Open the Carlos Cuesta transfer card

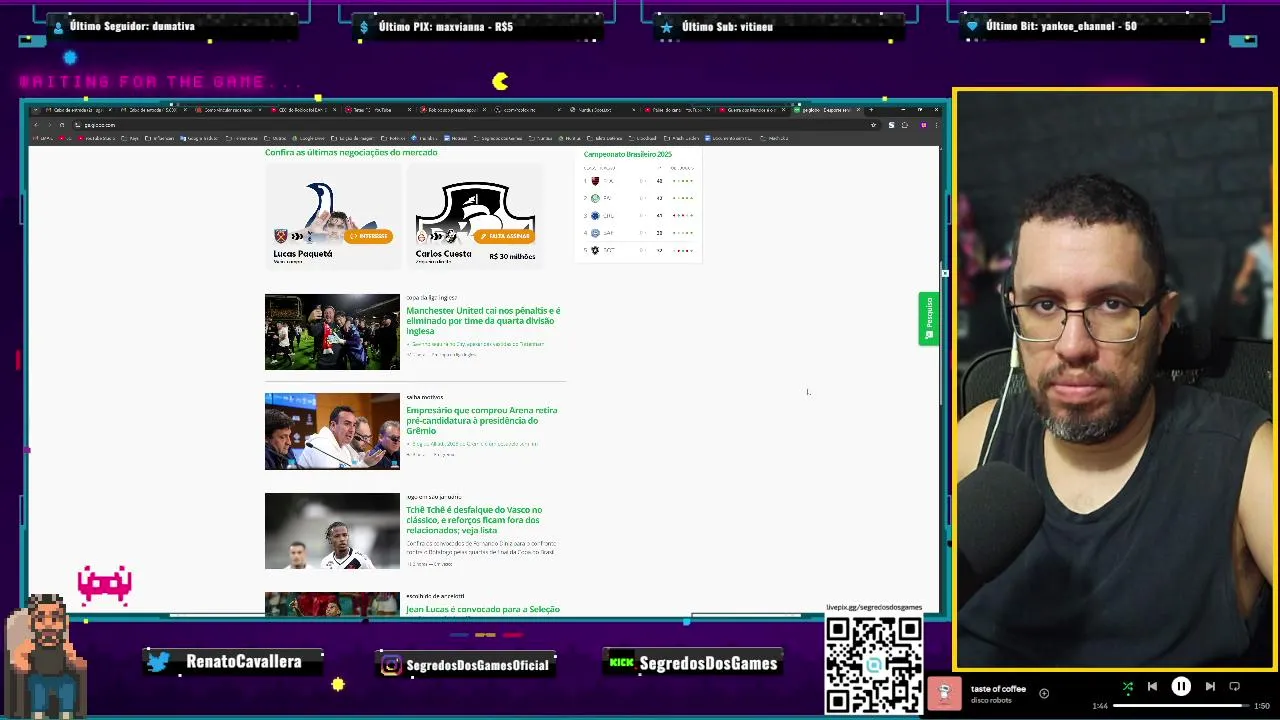click(476, 216)
